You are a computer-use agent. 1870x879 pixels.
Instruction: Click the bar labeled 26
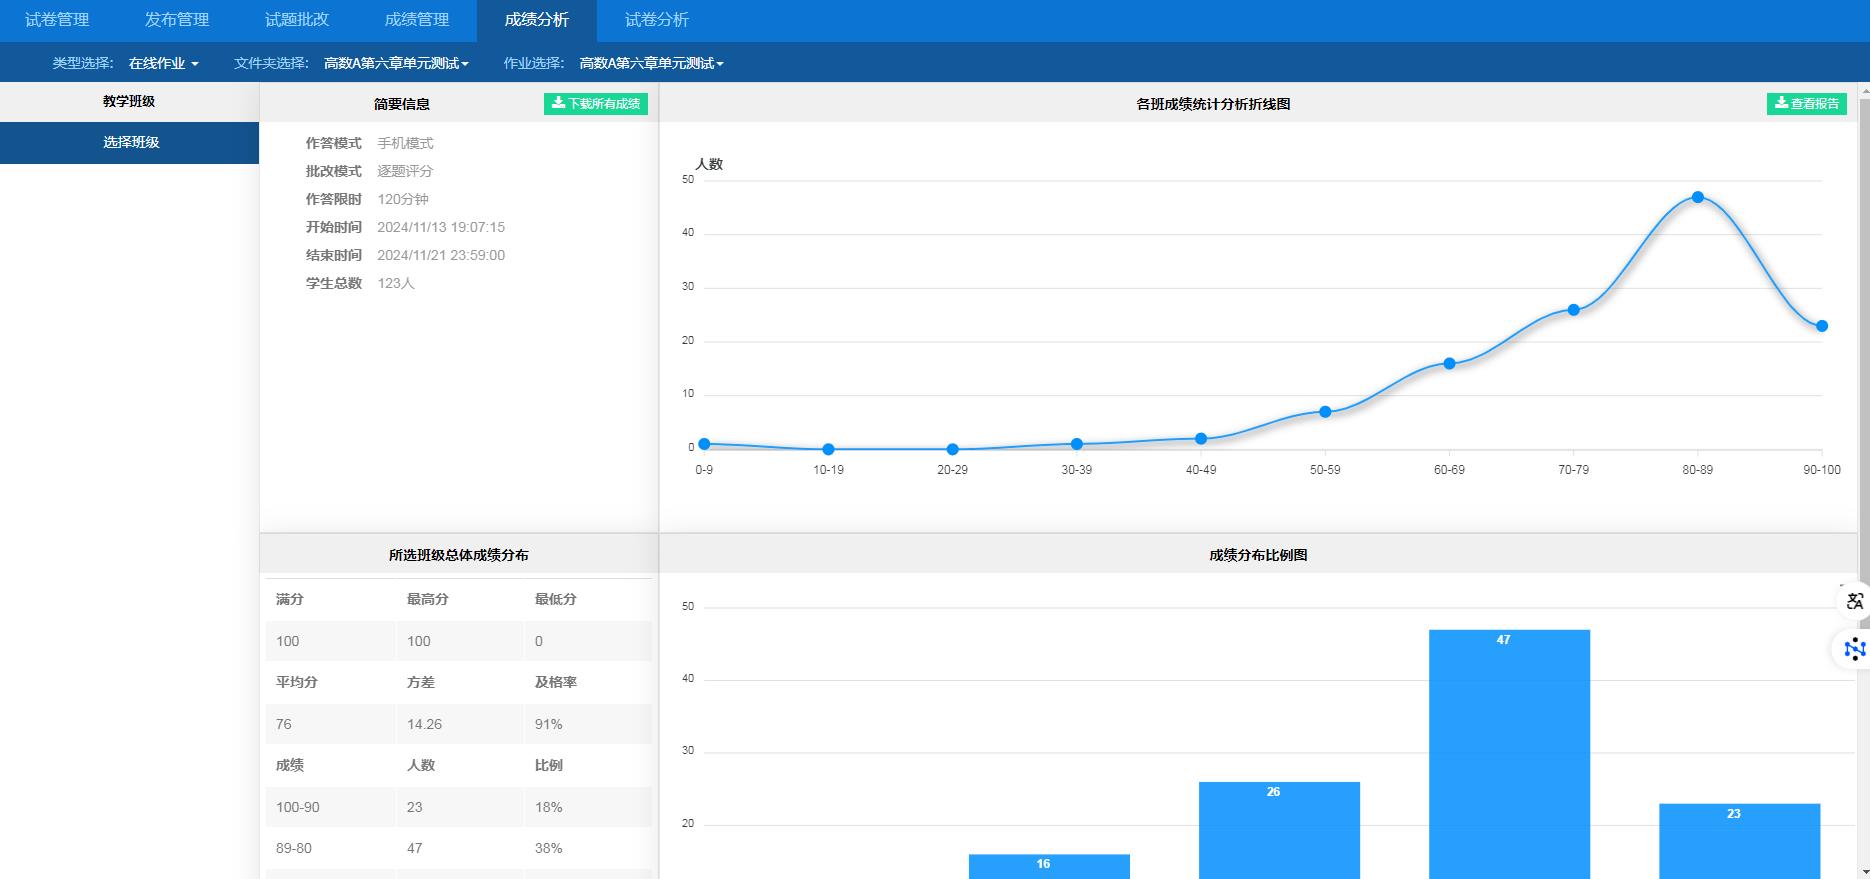[1279, 830]
